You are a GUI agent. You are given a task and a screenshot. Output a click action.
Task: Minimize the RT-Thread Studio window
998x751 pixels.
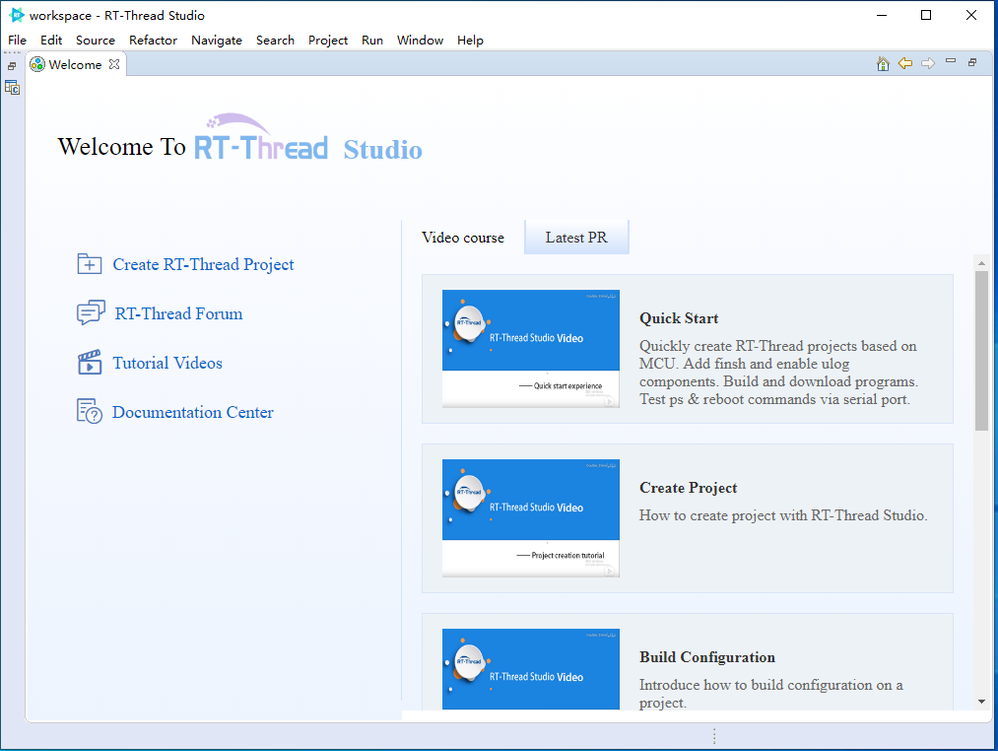click(x=882, y=15)
